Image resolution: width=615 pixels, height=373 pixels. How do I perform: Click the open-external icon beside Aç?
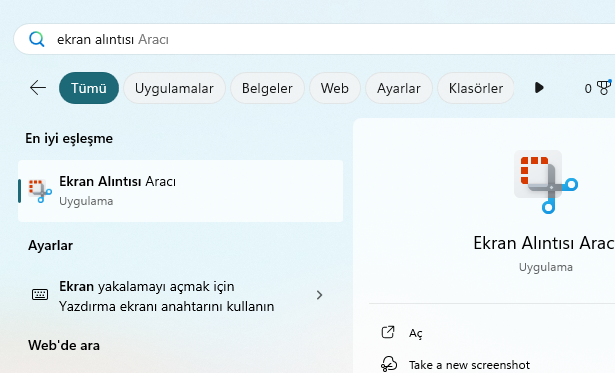(x=388, y=332)
